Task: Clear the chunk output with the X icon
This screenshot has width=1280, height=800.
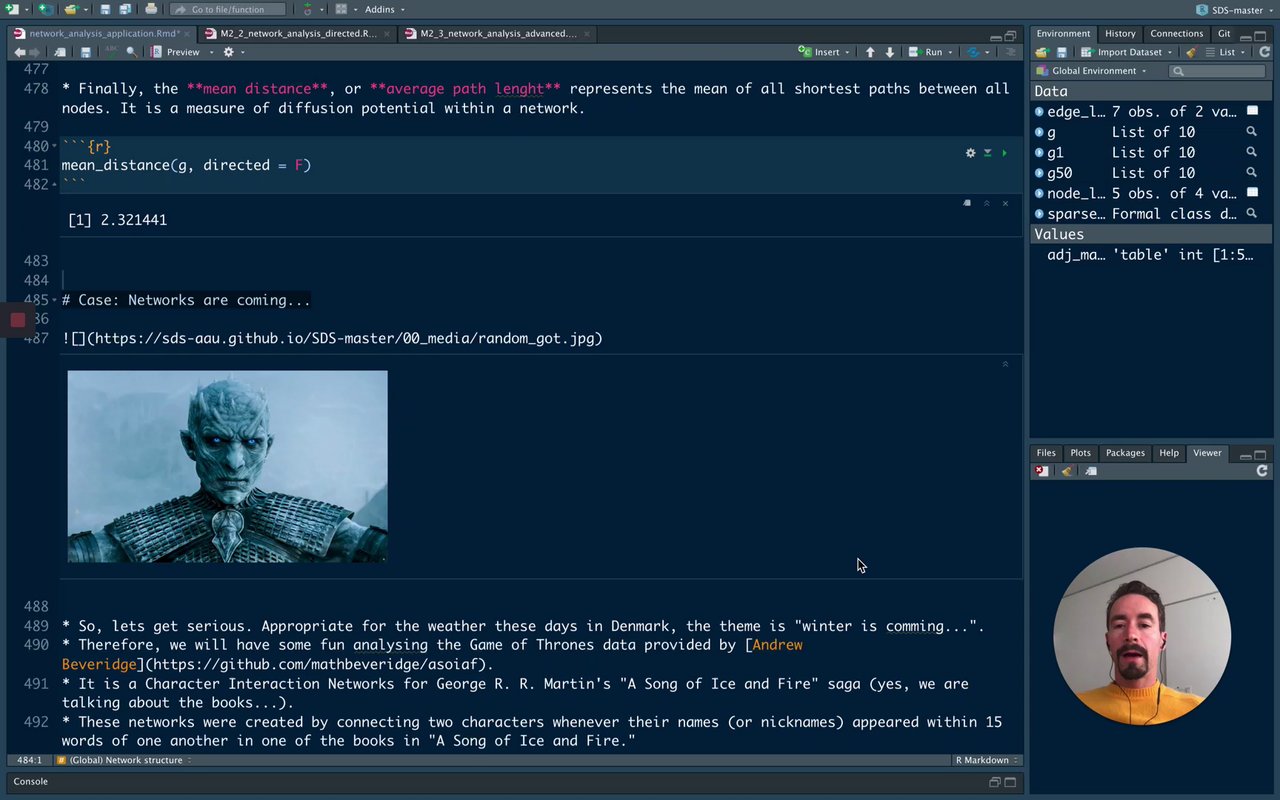Action: (x=1005, y=203)
